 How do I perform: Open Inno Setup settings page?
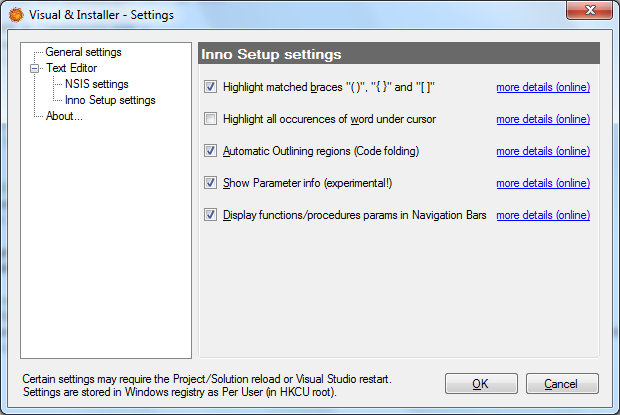[110, 100]
